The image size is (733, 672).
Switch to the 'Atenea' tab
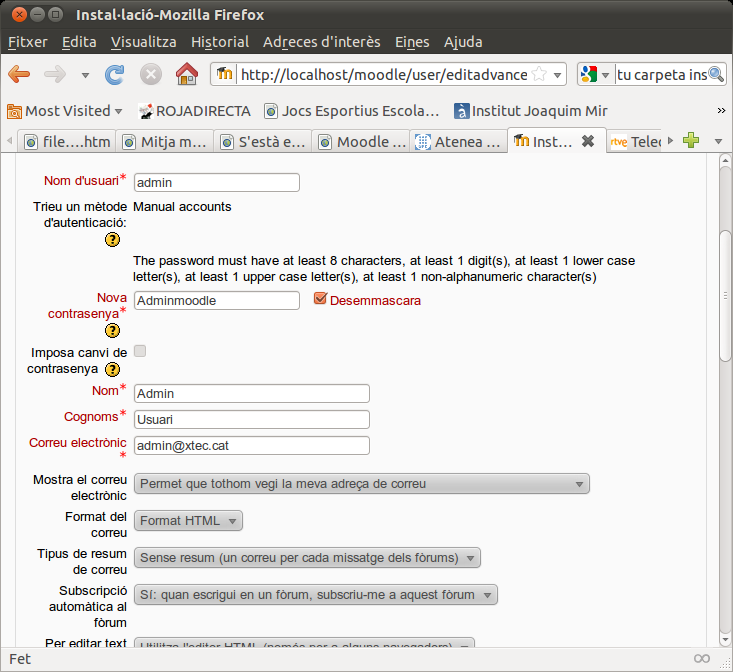pyautogui.click(x=458, y=142)
